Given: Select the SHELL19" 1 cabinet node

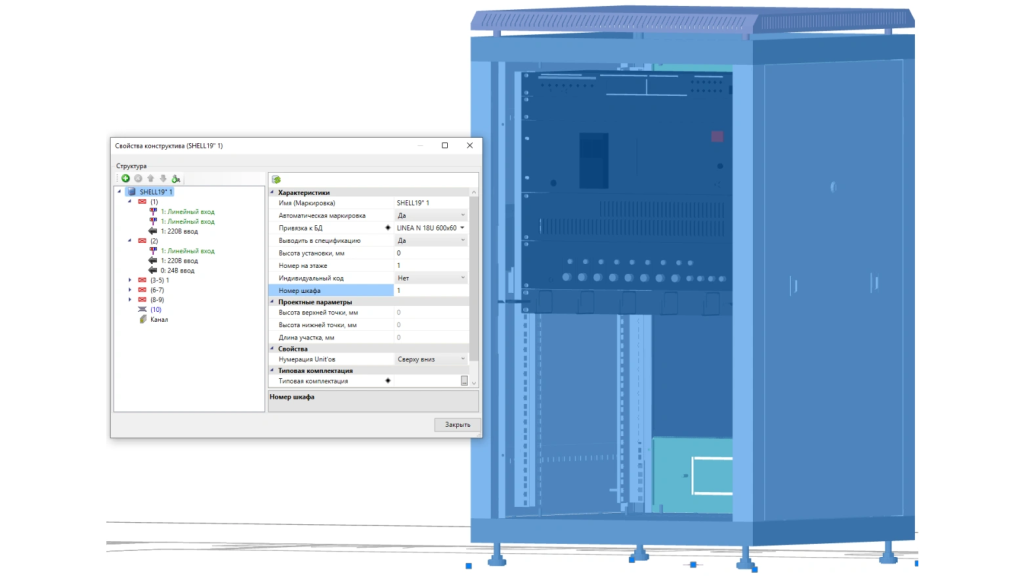Looking at the screenshot, I should (x=155, y=191).
